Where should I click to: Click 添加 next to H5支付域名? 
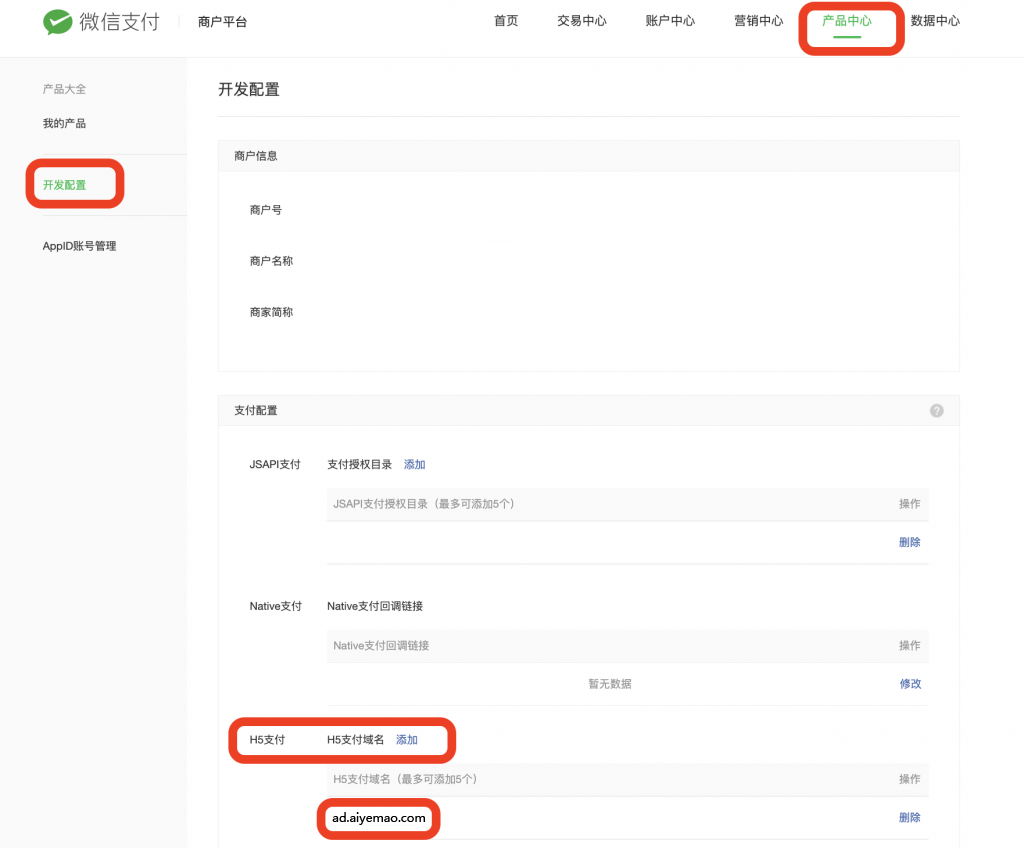407,740
